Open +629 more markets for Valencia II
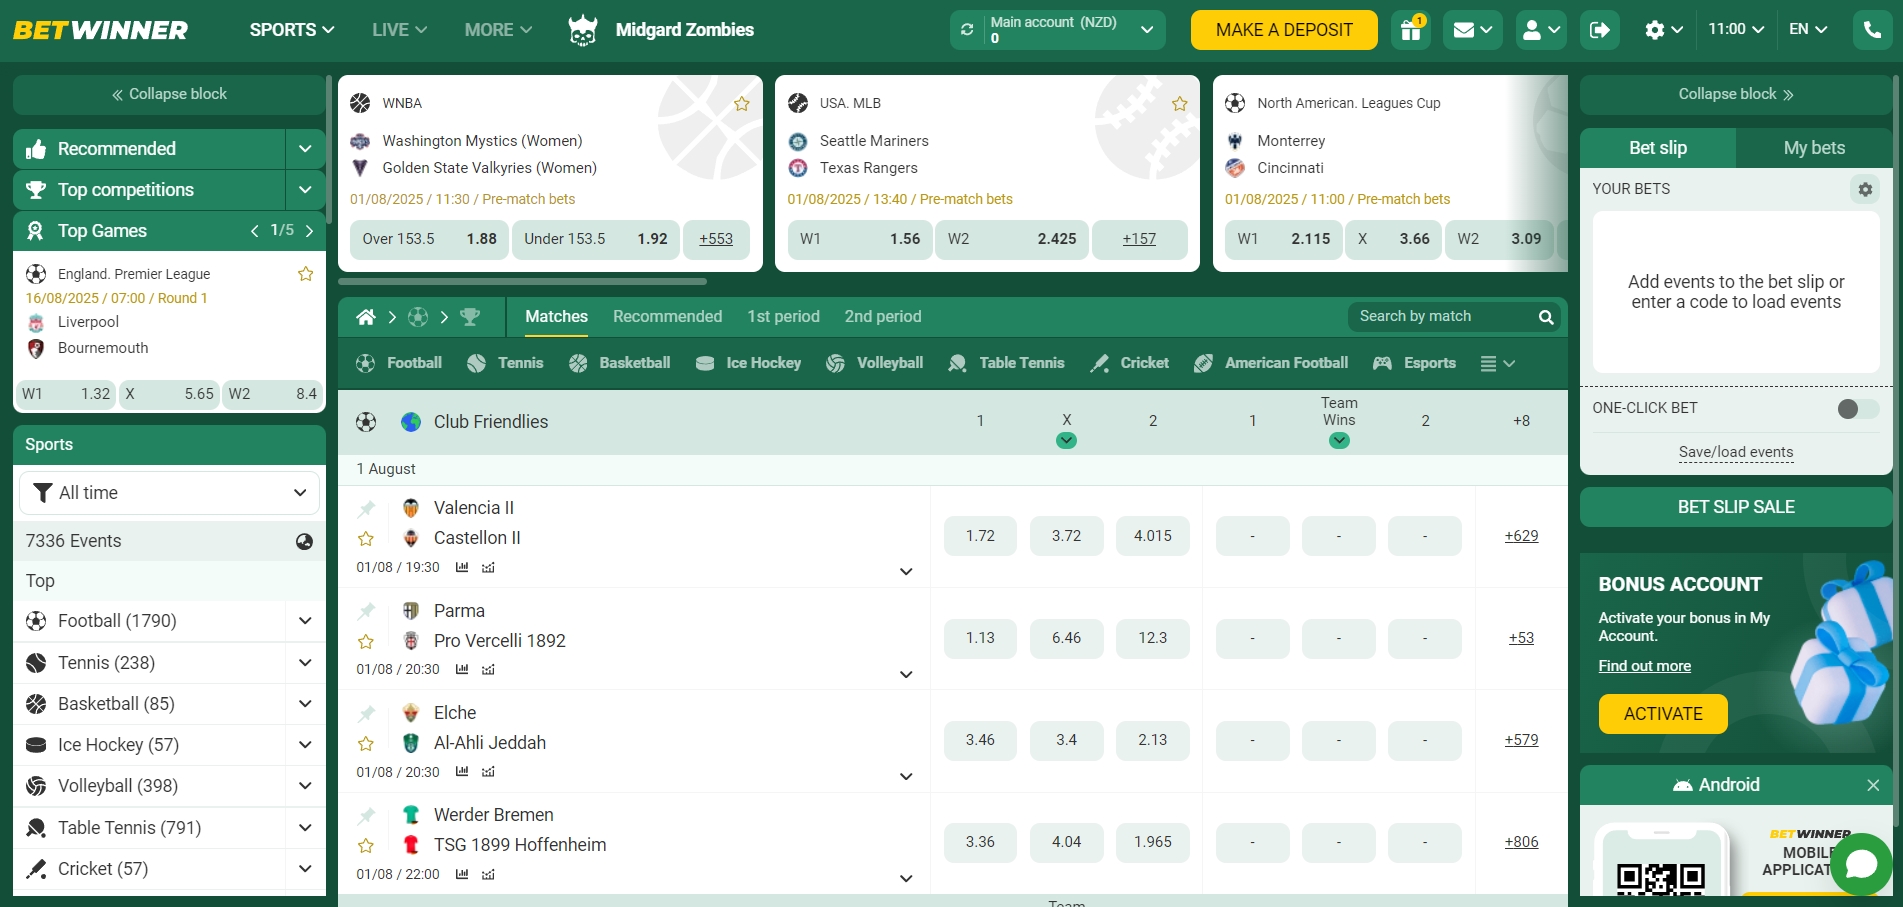The image size is (1903, 907). pos(1521,536)
